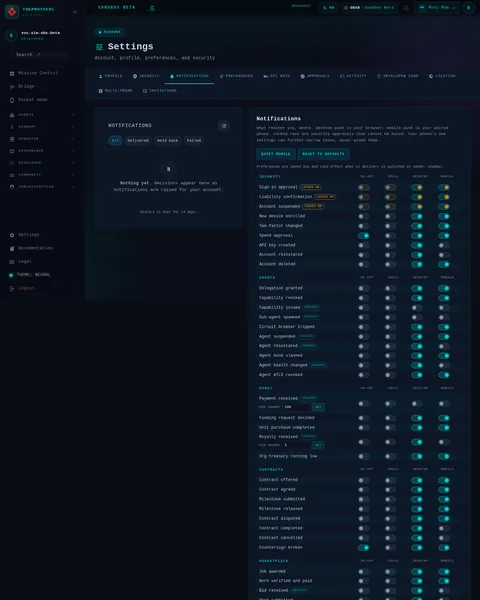The height and width of the screenshot is (600, 480).
Task: Click the Community icon in sidebar
Action: tap(12, 175)
